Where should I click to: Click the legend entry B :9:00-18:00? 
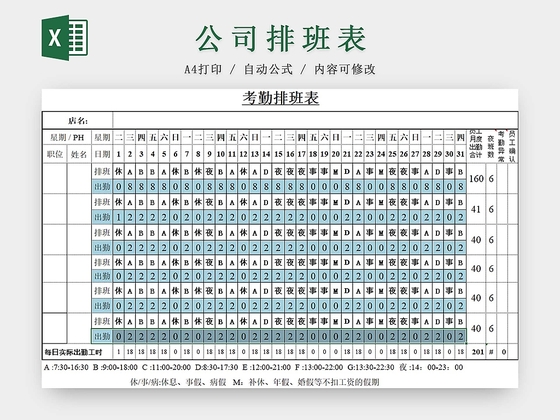tap(115, 367)
